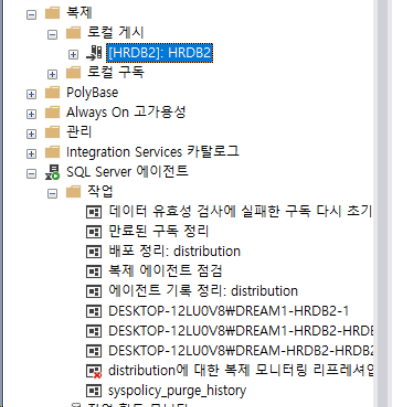Screen dimensions: 393x407
Task: Select job 에이전트 기록 정리: distribution
Action: pos(203,291)
